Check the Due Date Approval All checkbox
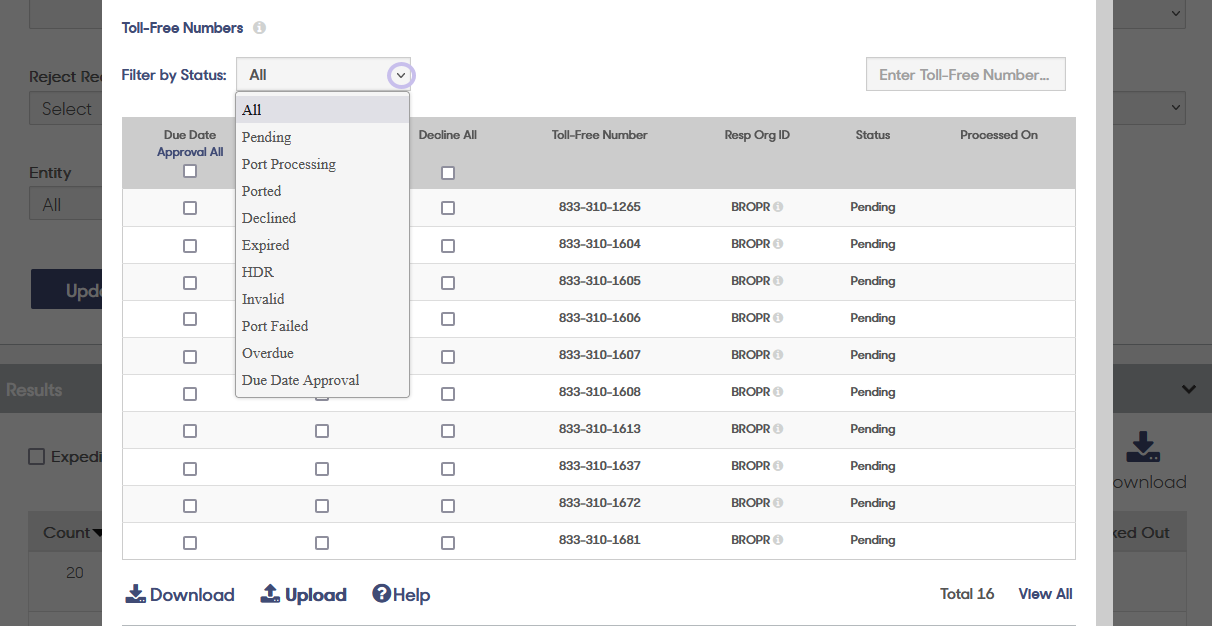This screenshot has height=626, width=1212. [x=190, y=171]
